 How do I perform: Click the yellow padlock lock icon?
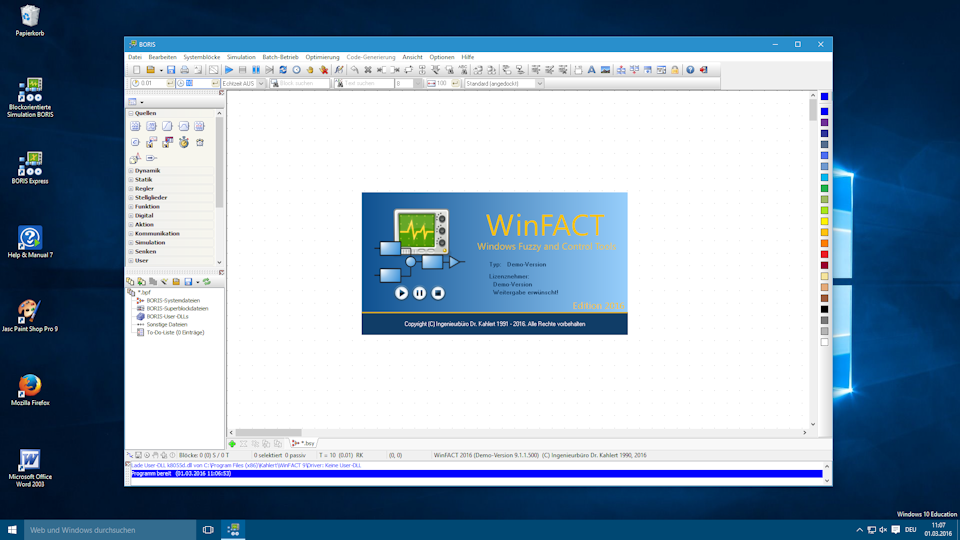pyautogui.click(x=675, y=70)
